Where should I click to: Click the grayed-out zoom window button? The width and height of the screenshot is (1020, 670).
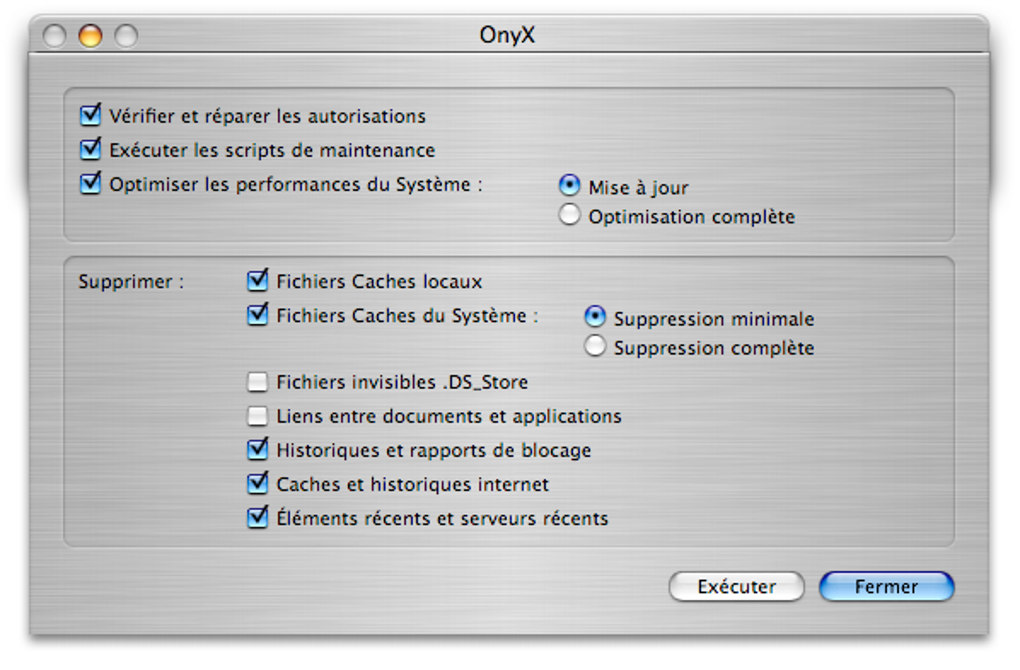tap(125, 36)
